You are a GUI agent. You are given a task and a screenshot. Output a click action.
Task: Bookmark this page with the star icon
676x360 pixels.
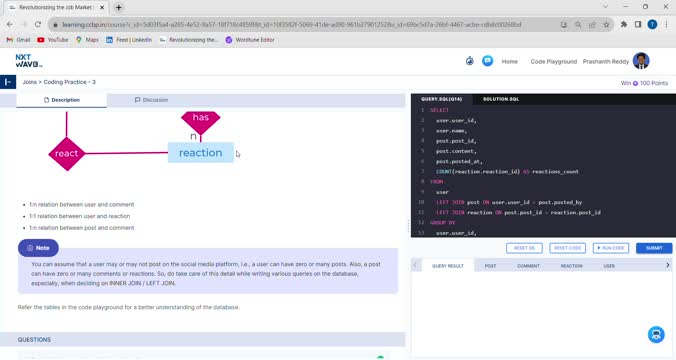click(x=606, y=25)
